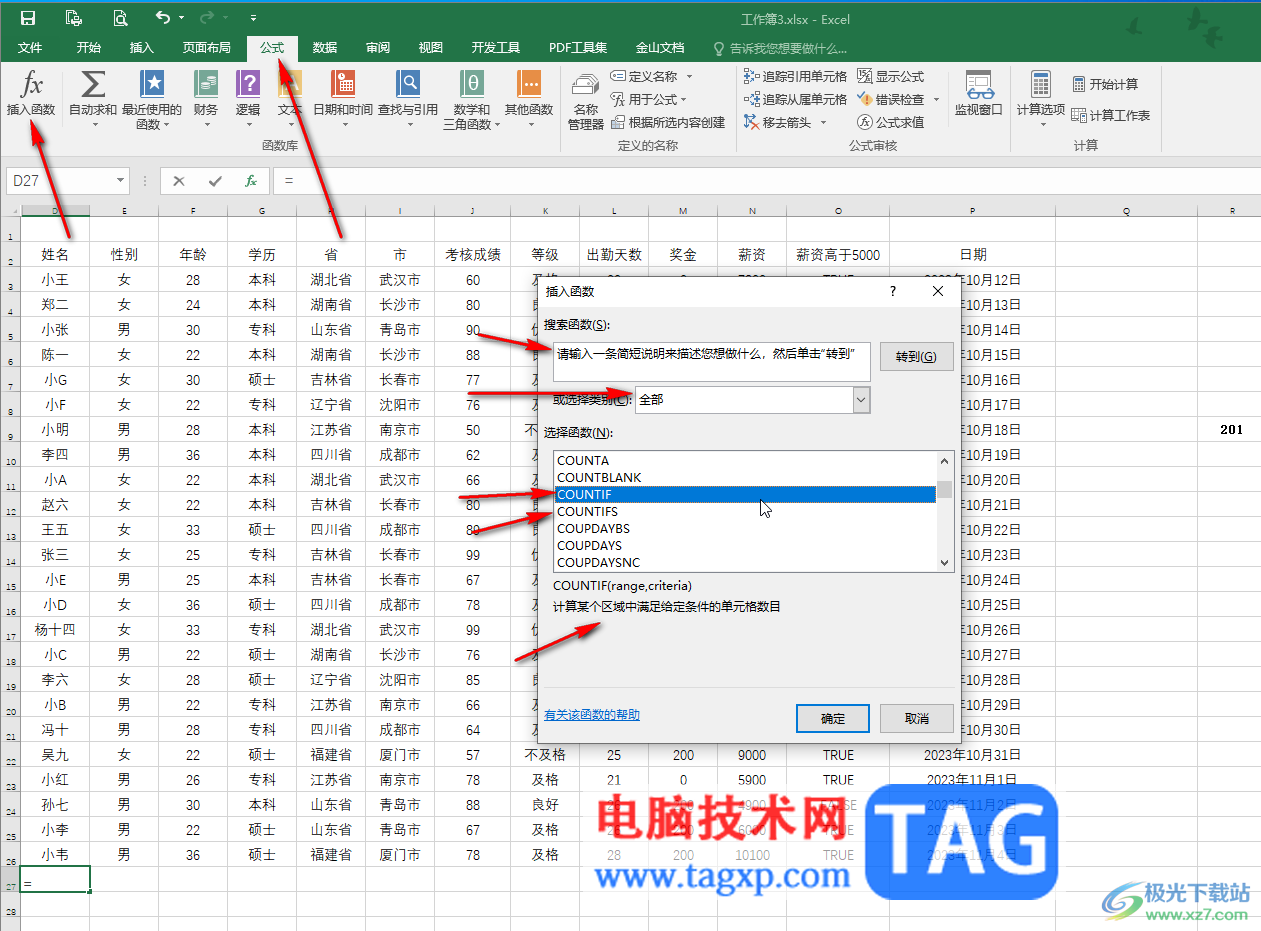Open the Logical functions icon
This screenshot has width=1261, height=931.
pos(248,84)
